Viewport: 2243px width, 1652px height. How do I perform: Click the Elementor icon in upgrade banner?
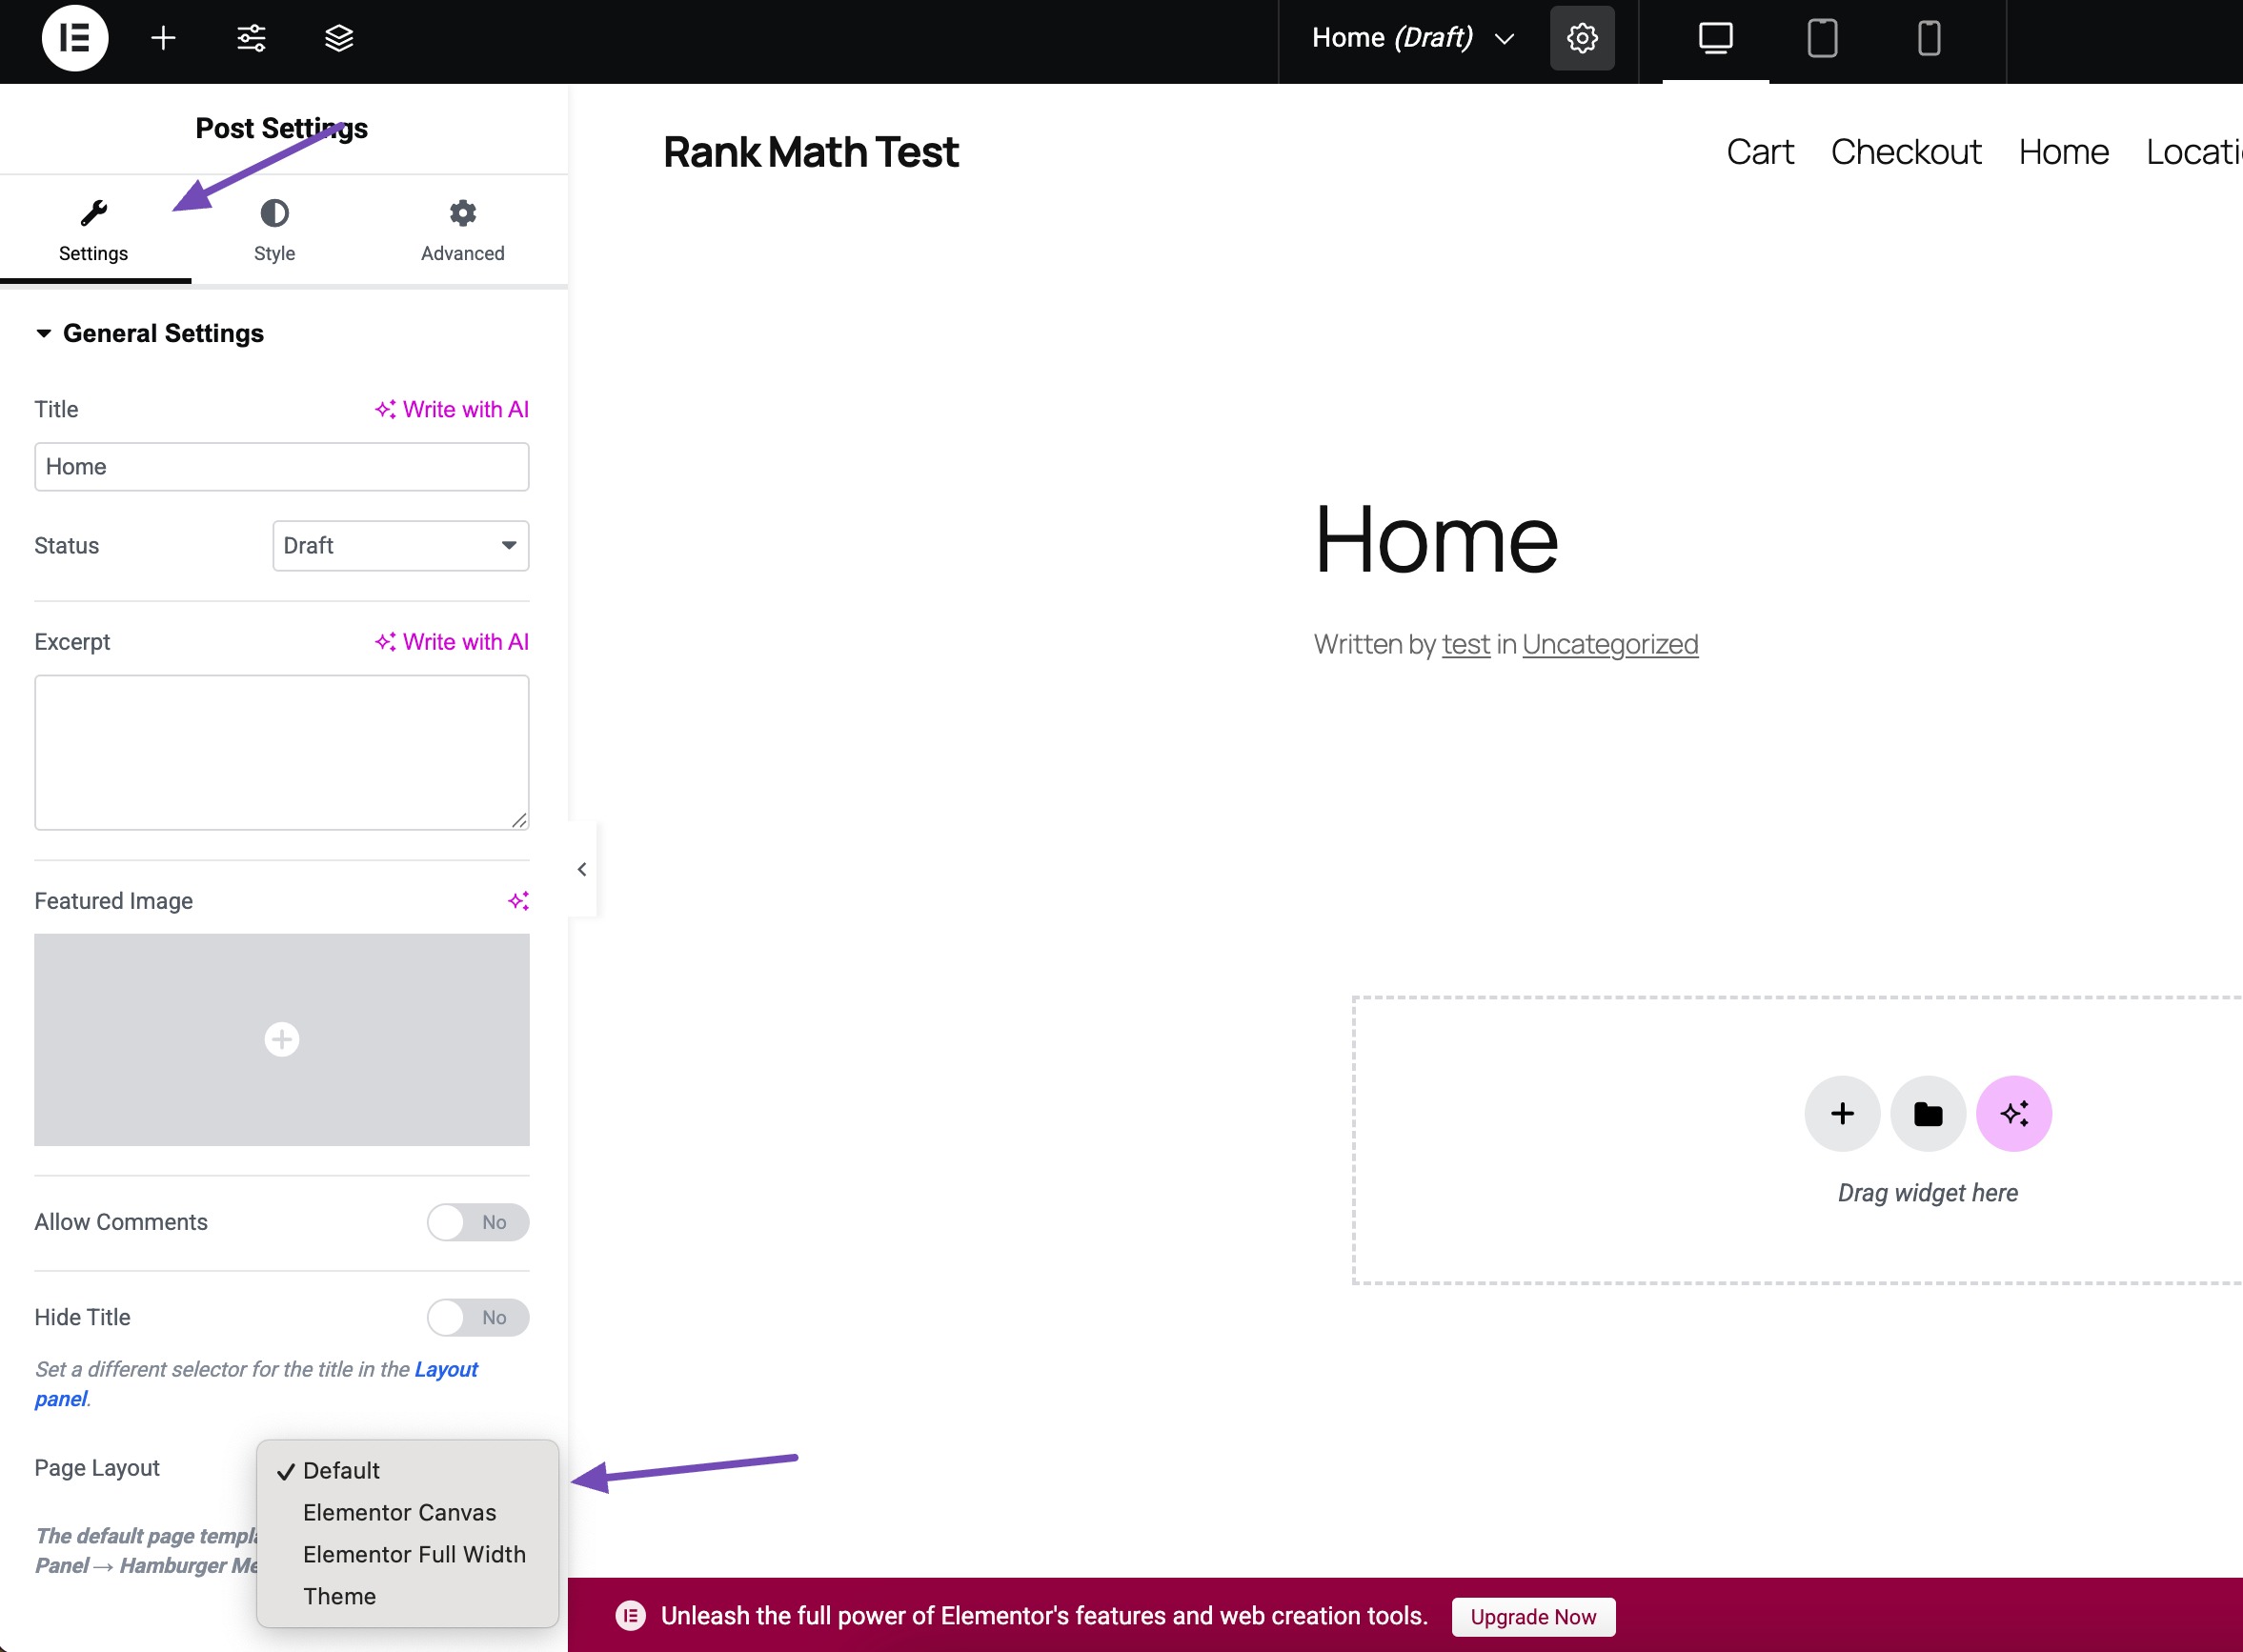630,1616
